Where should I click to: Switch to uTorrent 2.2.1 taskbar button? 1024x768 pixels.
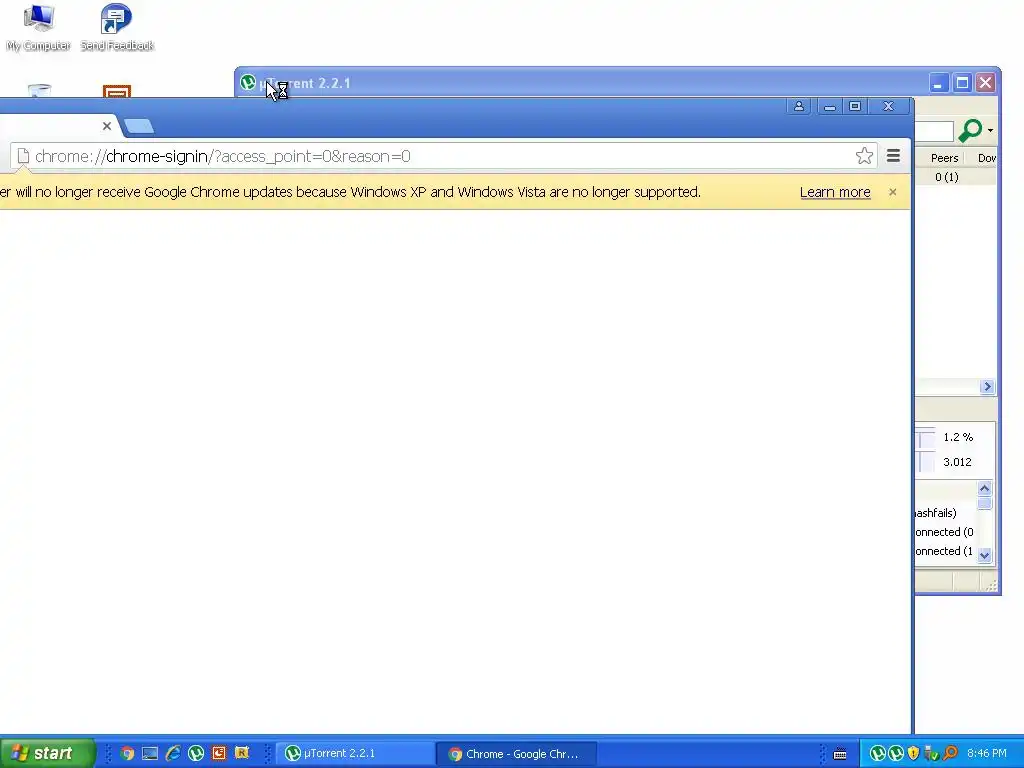[x=353, y=754]
